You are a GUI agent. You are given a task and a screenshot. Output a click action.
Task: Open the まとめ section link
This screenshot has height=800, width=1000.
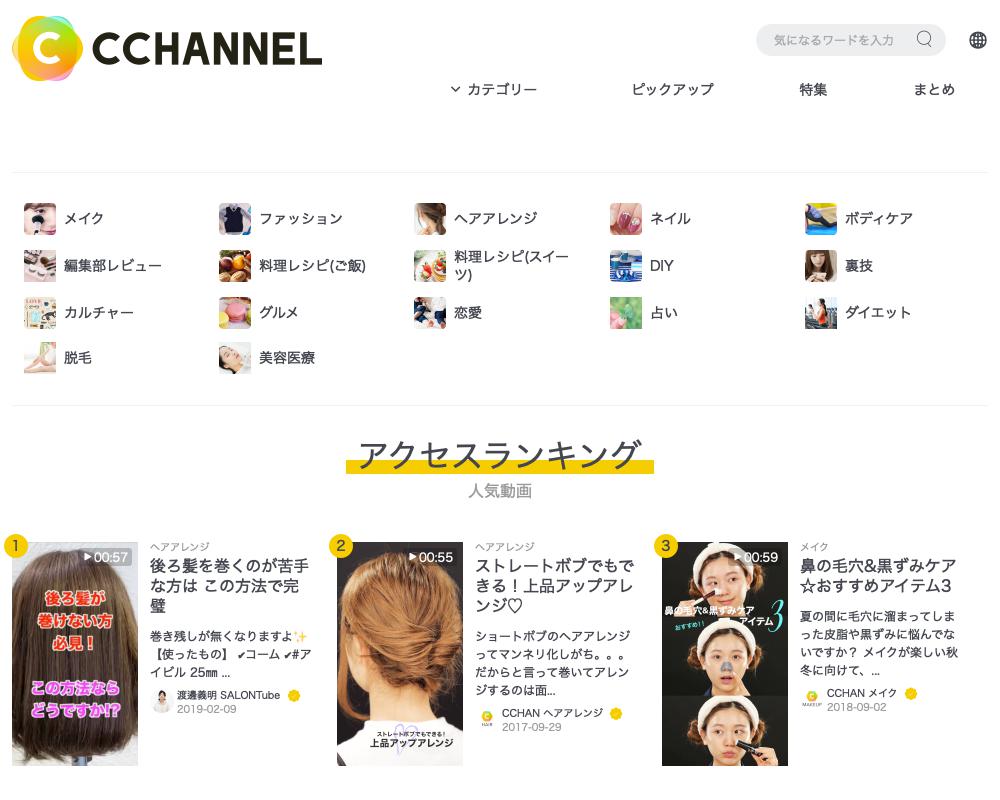934,90
